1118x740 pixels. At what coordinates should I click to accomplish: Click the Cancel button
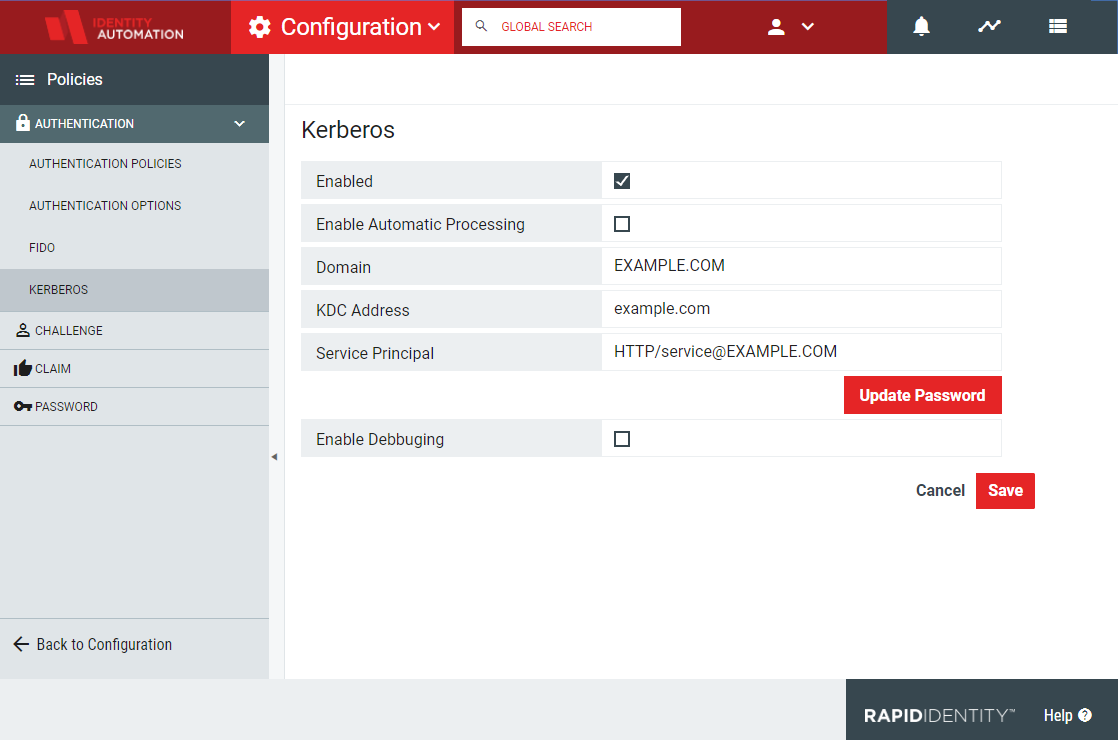coord(940,490)
